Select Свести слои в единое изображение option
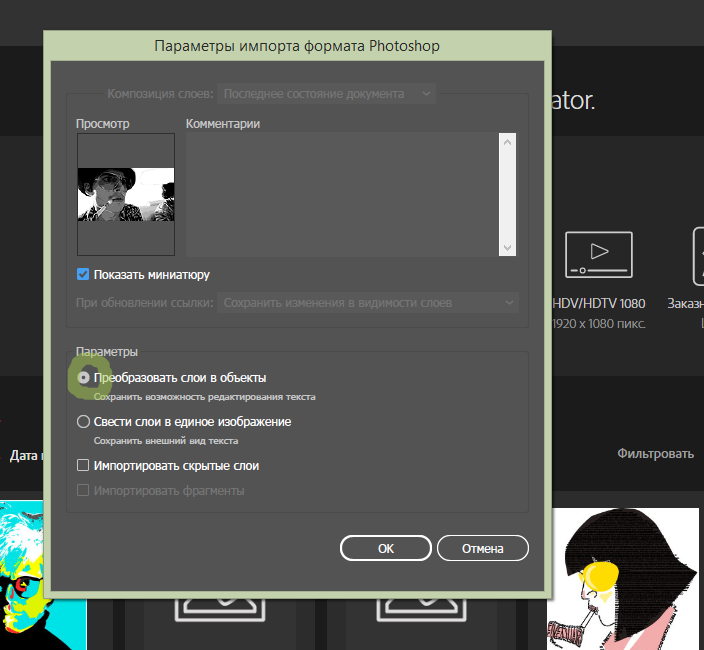Screen dimensions: 704x650 click(84, 422)
